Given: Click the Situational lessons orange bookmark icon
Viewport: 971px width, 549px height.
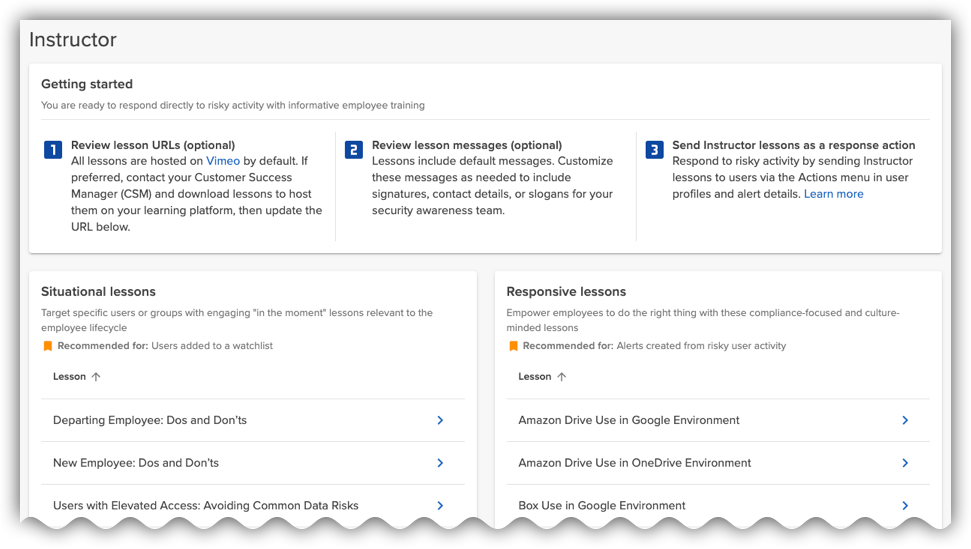Looking at the screenshot, I should [47, 346].
